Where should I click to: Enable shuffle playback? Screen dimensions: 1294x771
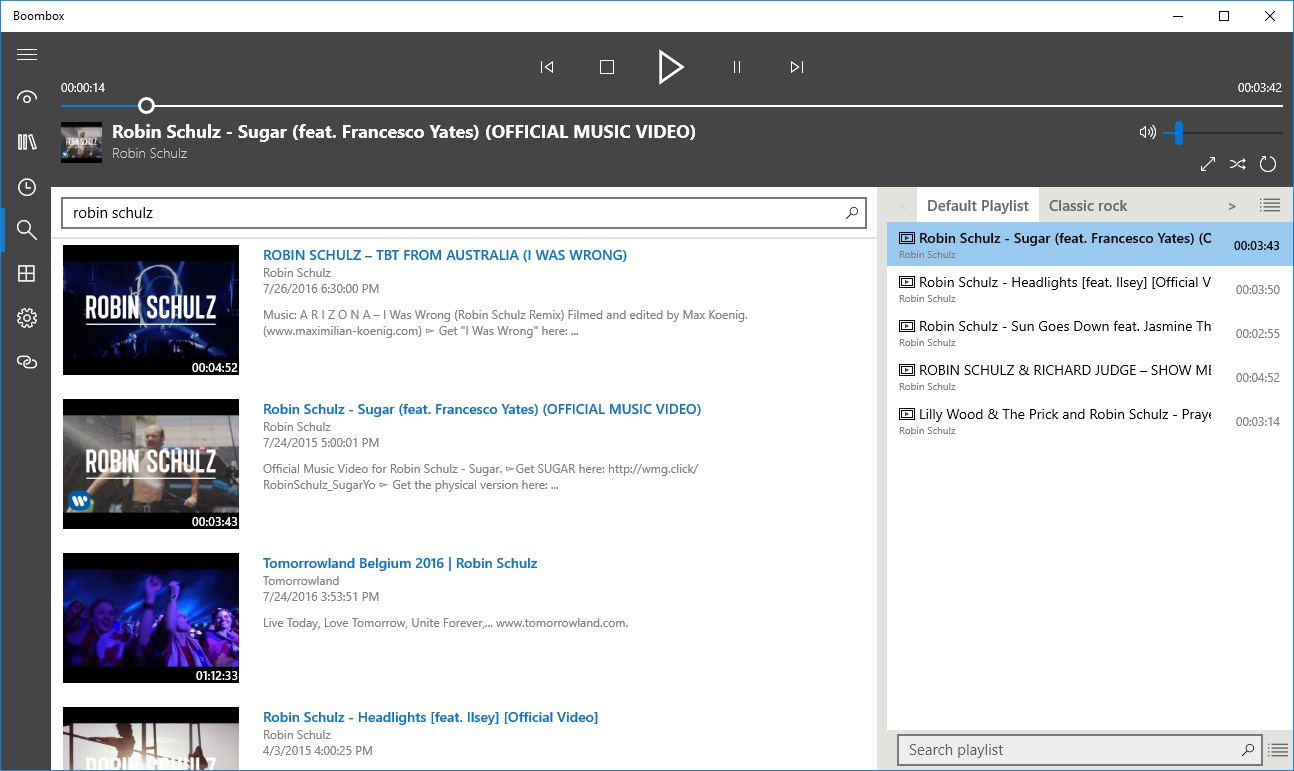(1237, 163)
